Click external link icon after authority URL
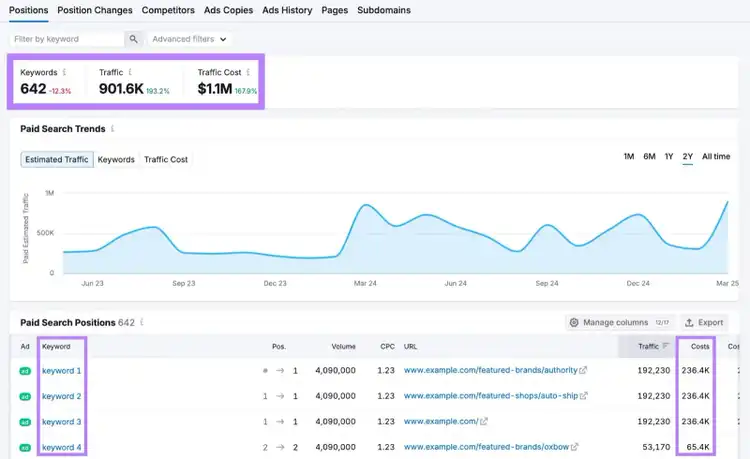Image resolution: width=750 pixels, height=459 pixels. point(583,370)
